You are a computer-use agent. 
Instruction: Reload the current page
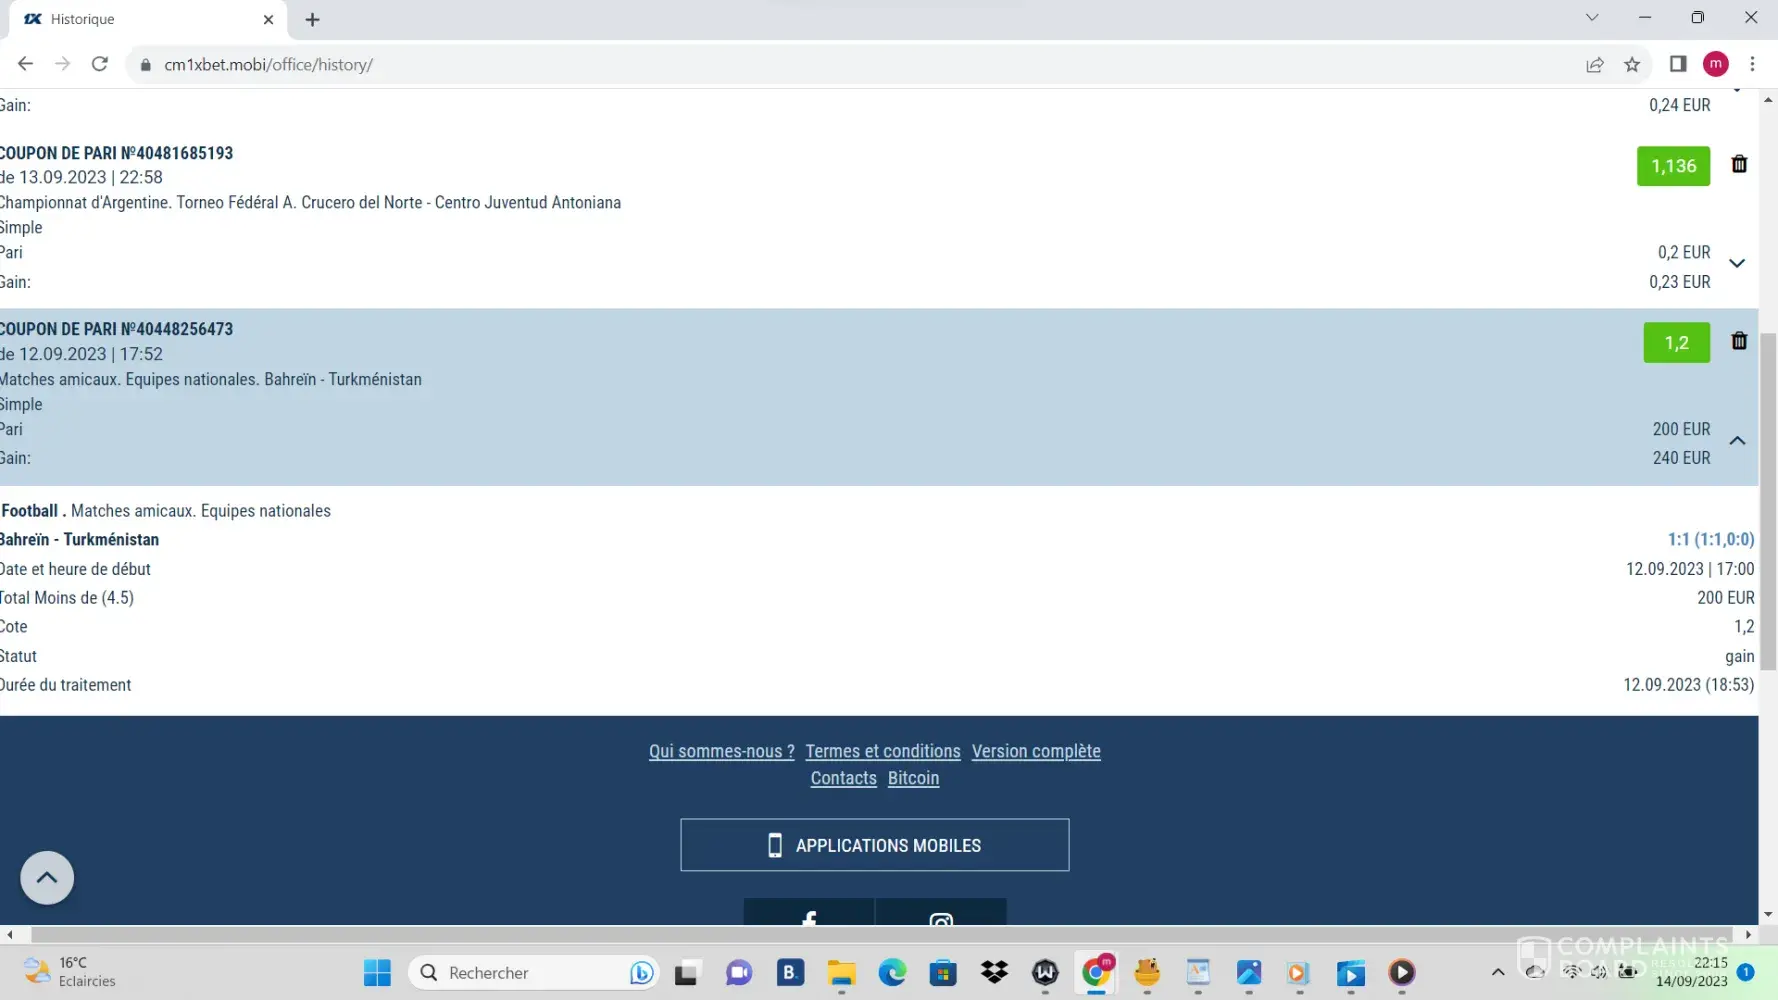point(99,64)
